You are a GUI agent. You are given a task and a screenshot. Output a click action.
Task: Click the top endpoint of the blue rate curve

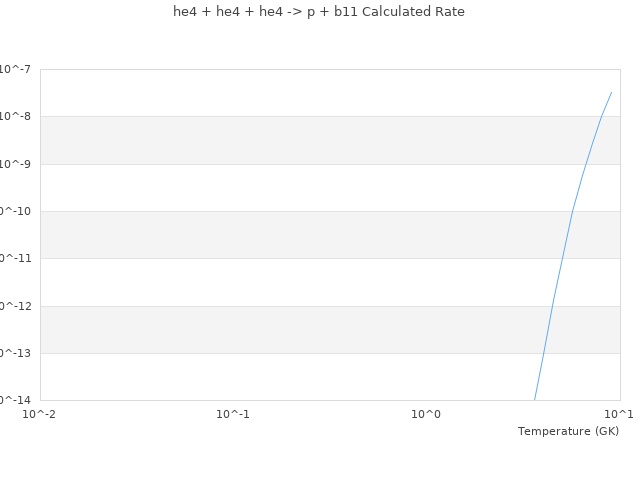611,92
